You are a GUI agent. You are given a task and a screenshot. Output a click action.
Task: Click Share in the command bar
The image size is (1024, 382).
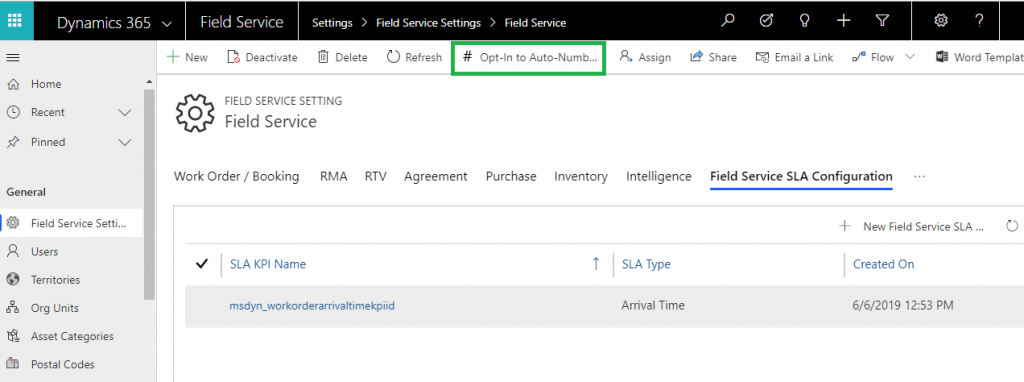pos(713,57)
